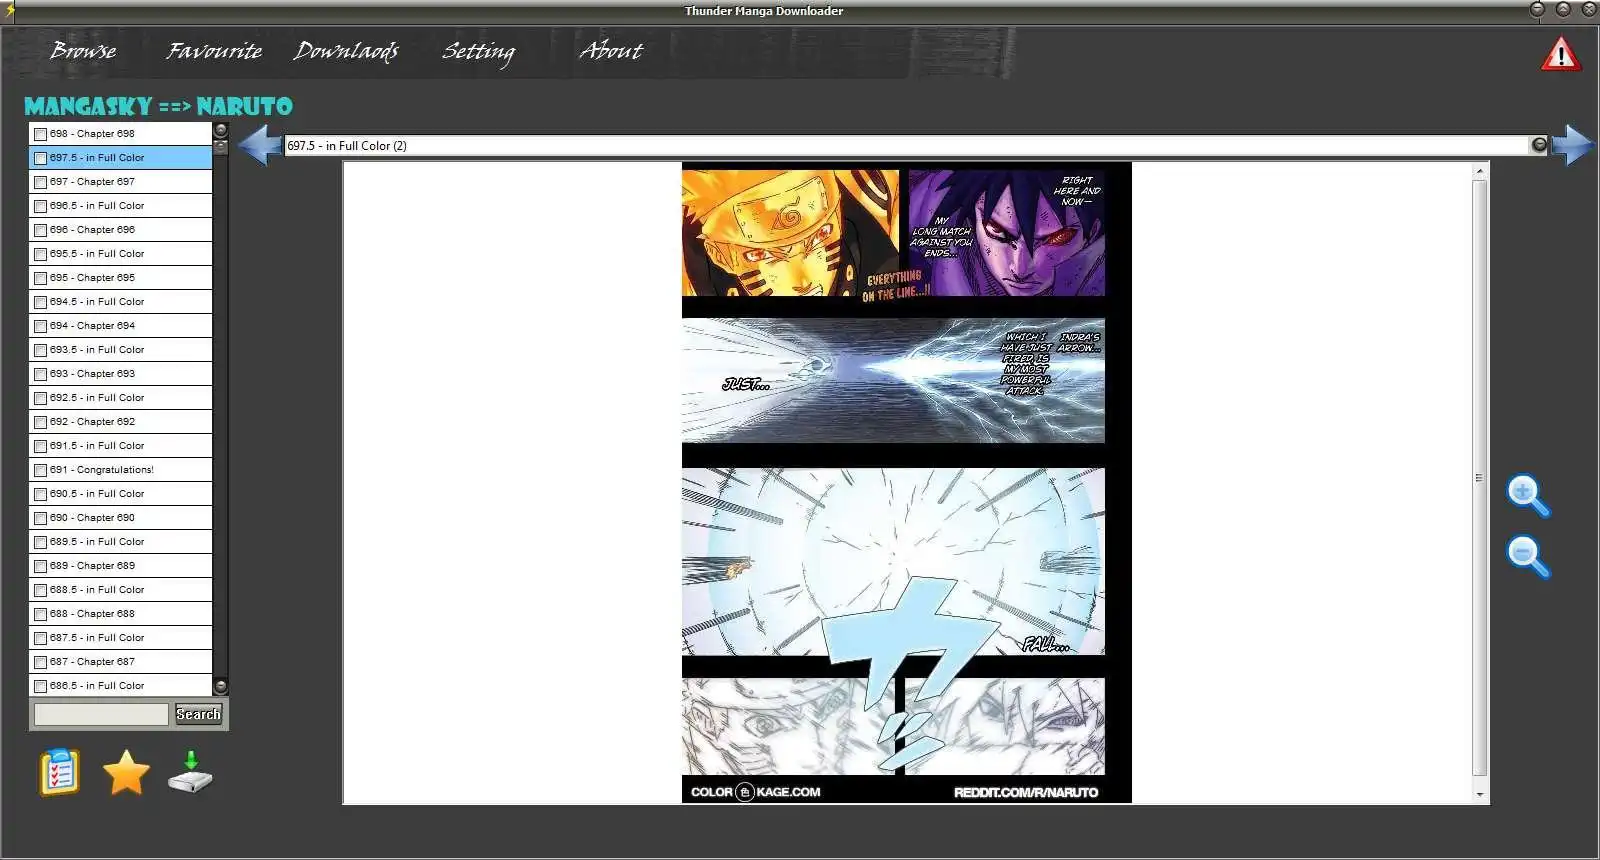Select checkbox of 695 - Chapter 695

pos(40,278)
